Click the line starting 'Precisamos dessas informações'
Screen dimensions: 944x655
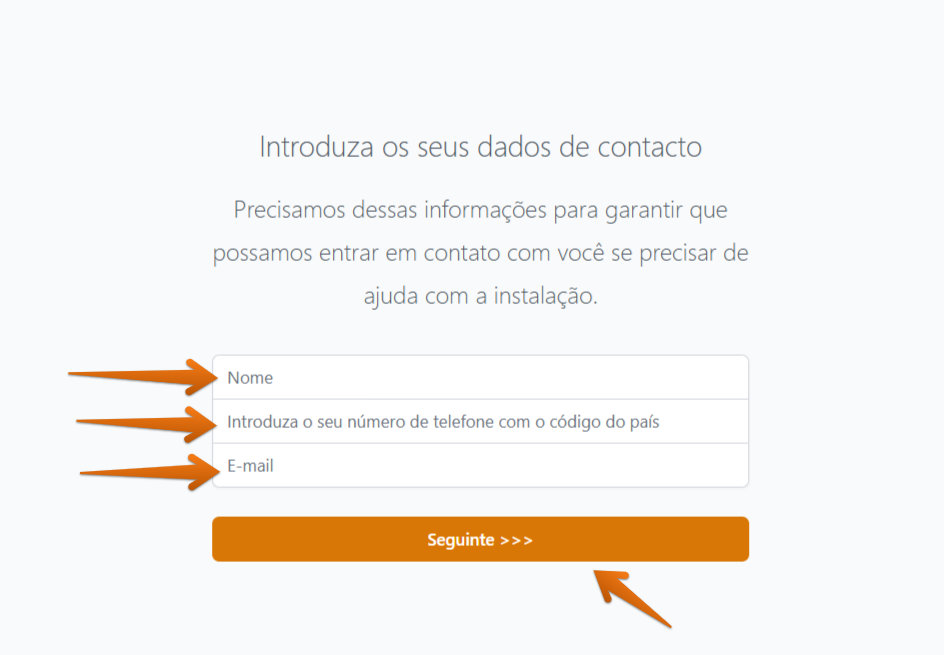pyautogui.click(x=480, y=210)
